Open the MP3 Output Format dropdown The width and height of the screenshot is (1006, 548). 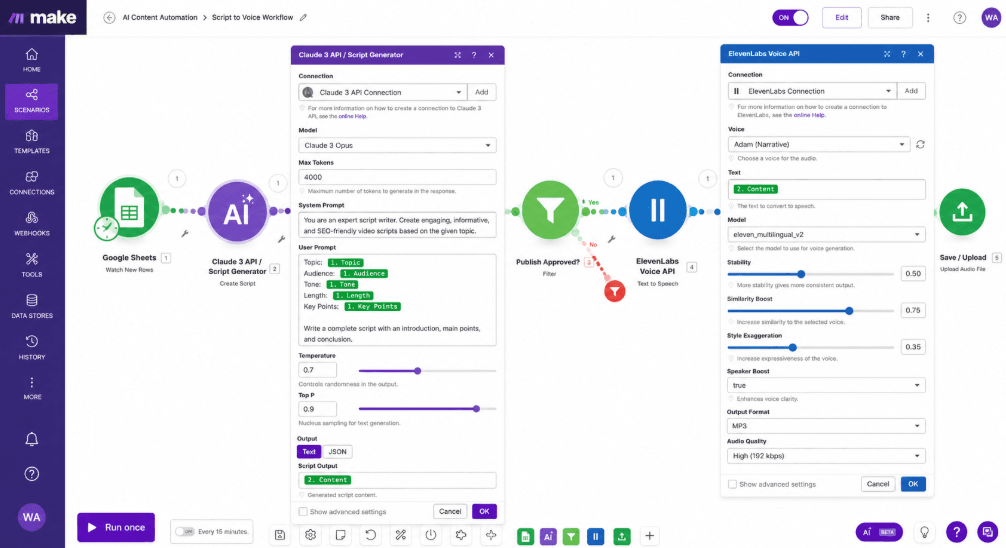(x=826, y=425)
